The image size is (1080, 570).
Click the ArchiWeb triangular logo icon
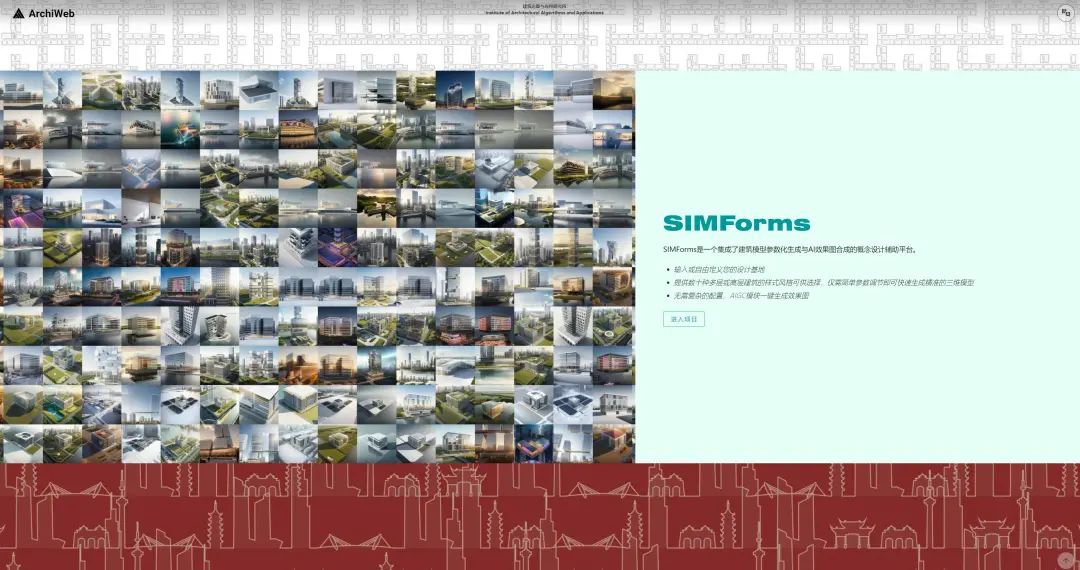tap(18, 13)
